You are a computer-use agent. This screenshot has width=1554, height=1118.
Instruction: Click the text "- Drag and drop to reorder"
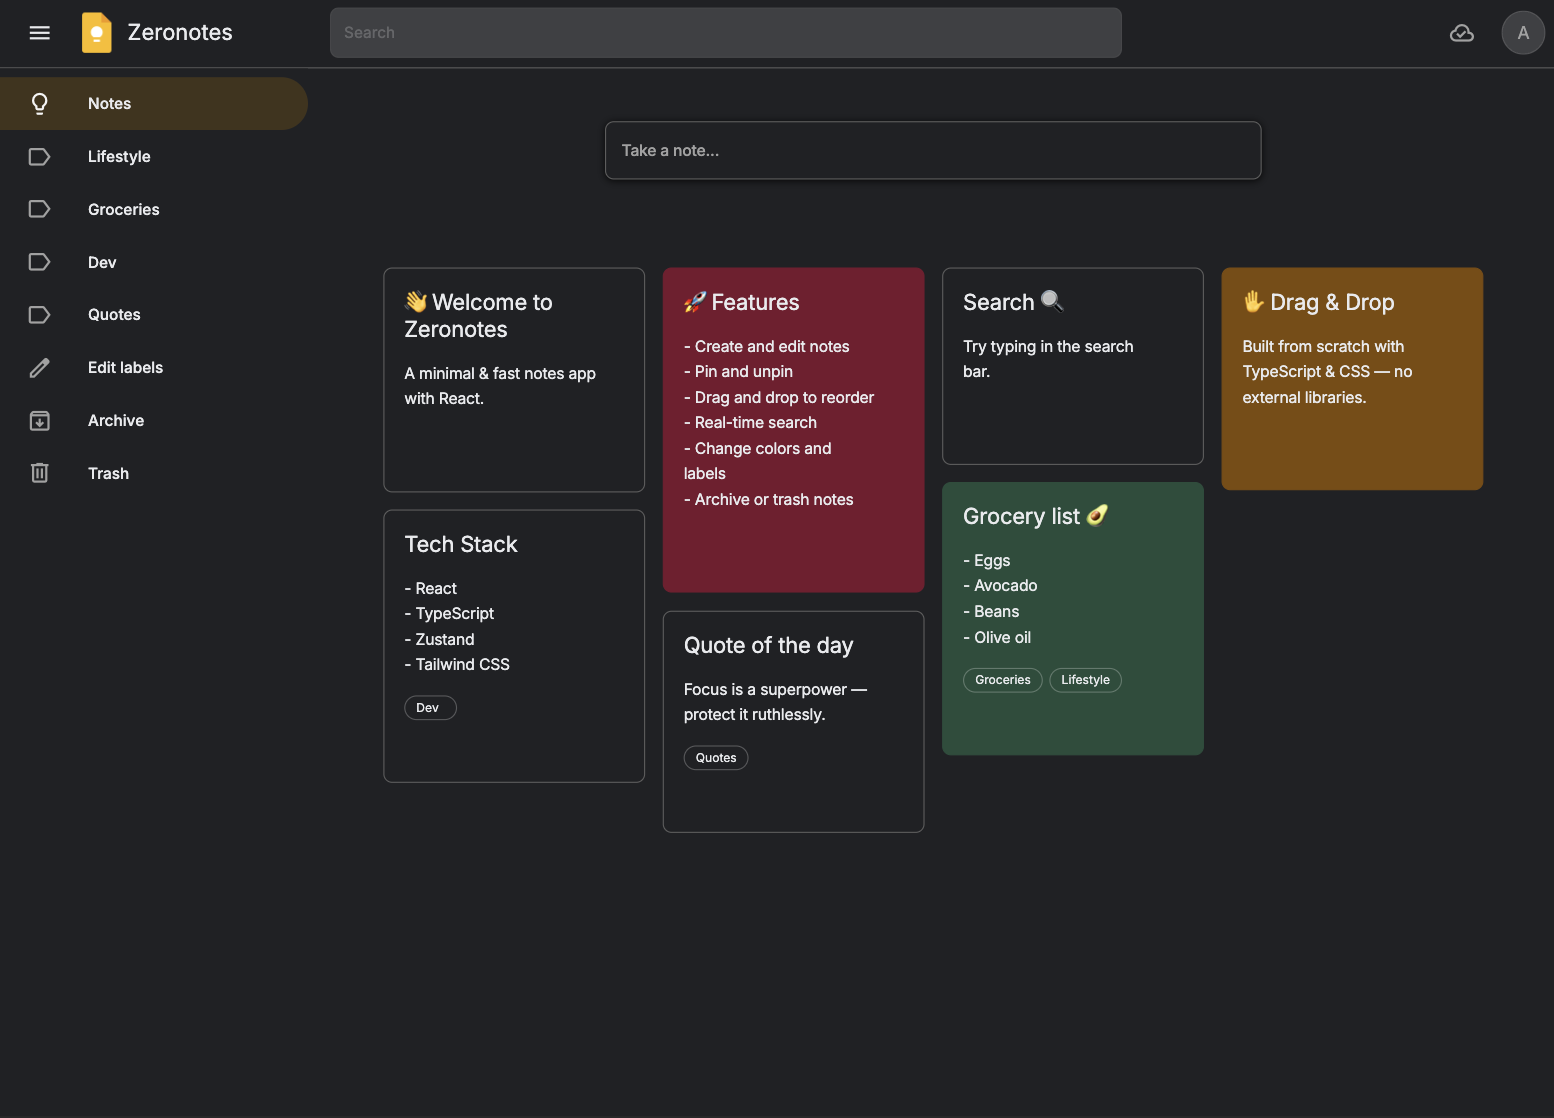tap(779, 398)
